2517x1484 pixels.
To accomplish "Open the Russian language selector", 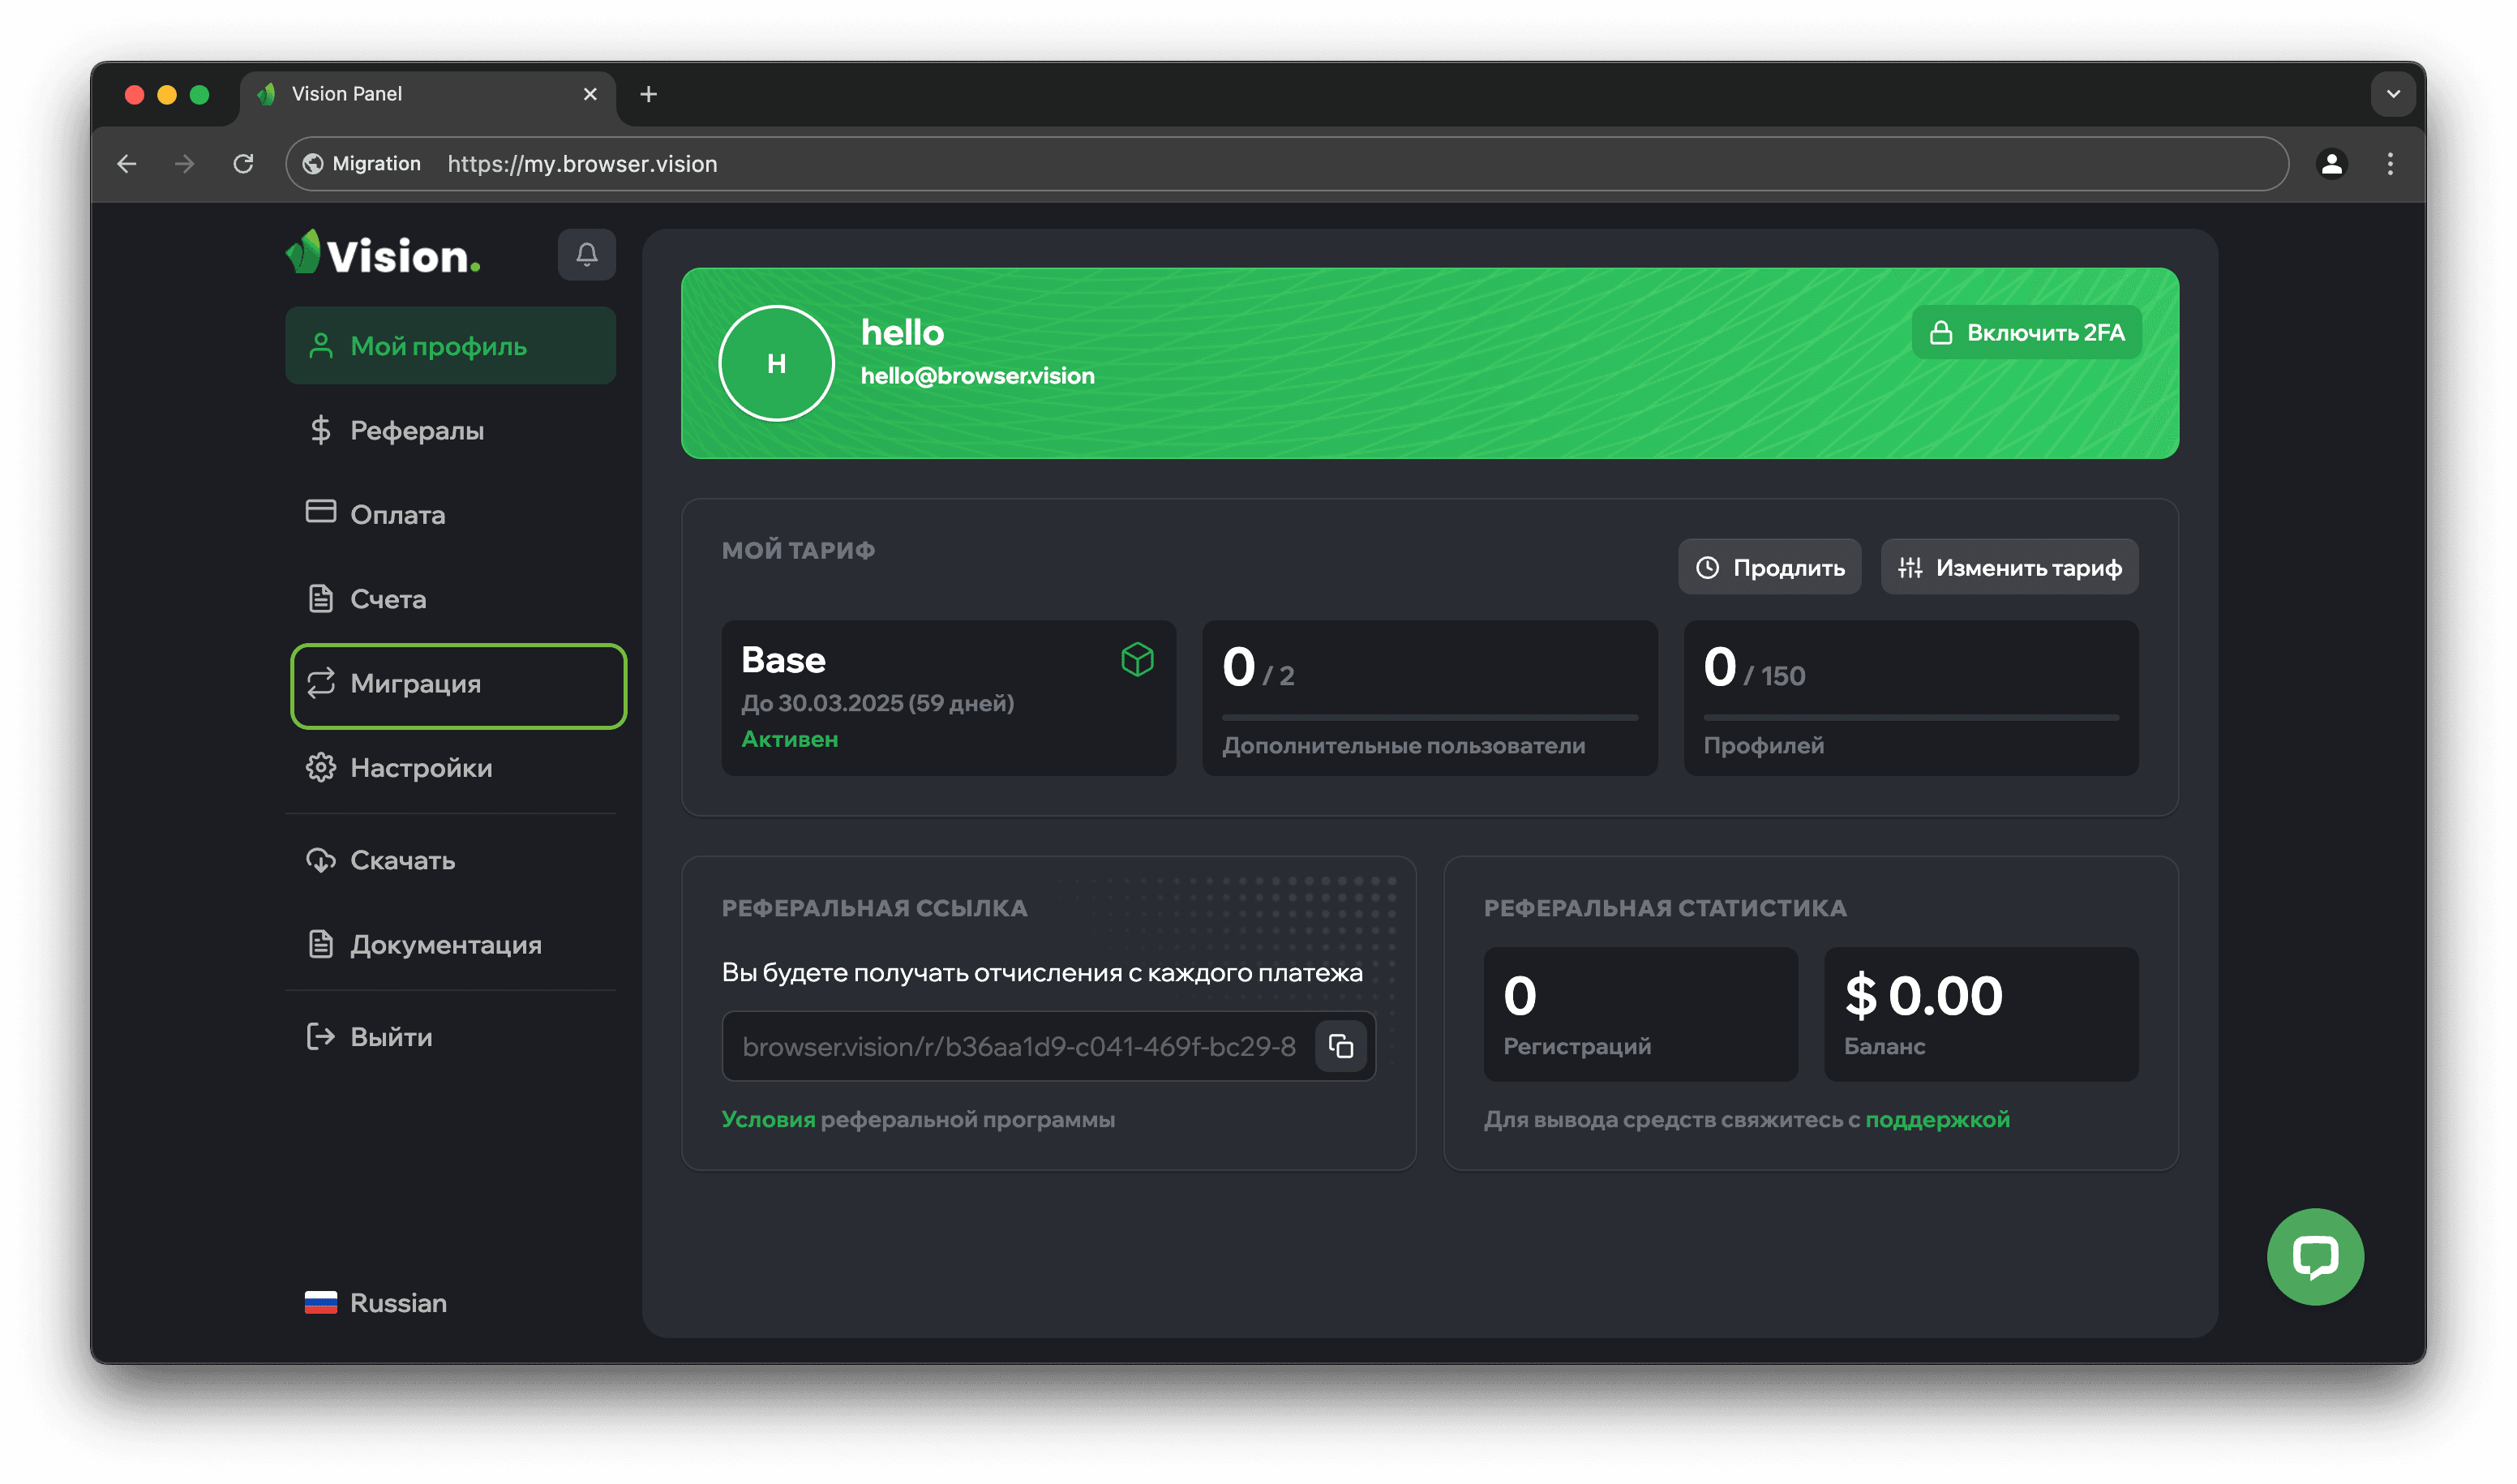I will (377, 1302).
